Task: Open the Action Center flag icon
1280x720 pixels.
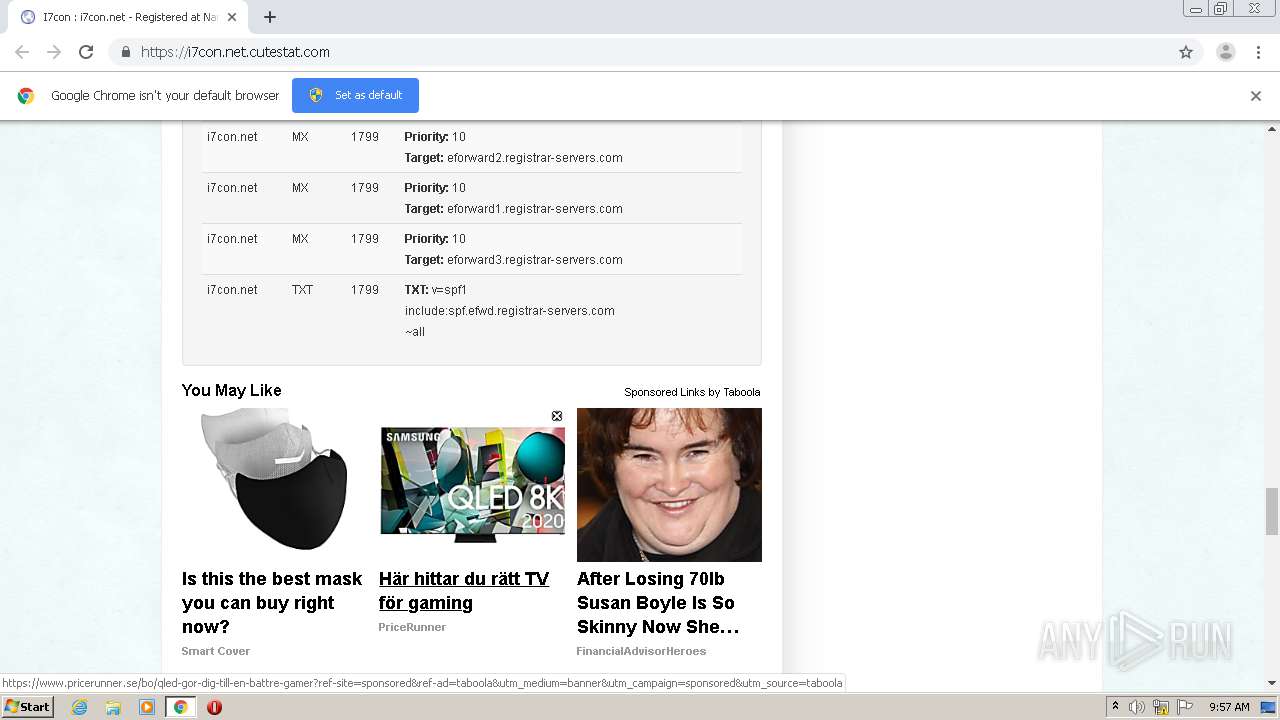Action: click(x=1185, y=707)
